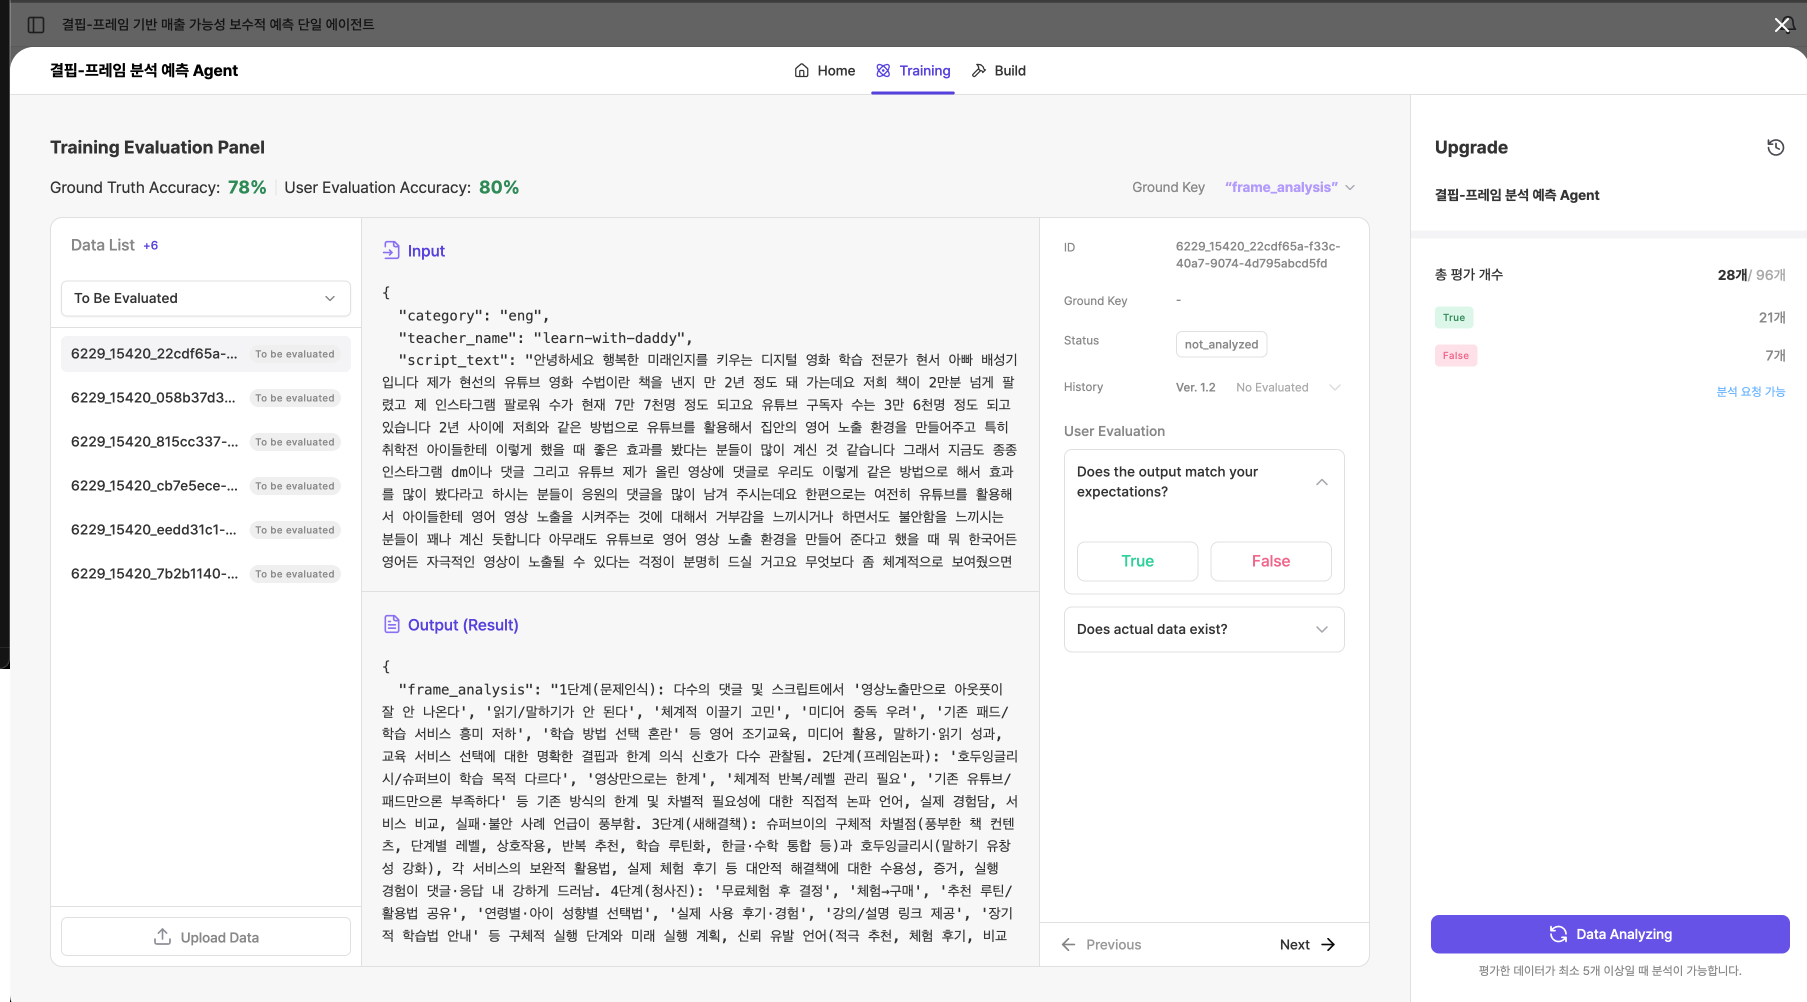
Task: Click the Output frame_analysis text area
Action: click(x=700, y=800)
